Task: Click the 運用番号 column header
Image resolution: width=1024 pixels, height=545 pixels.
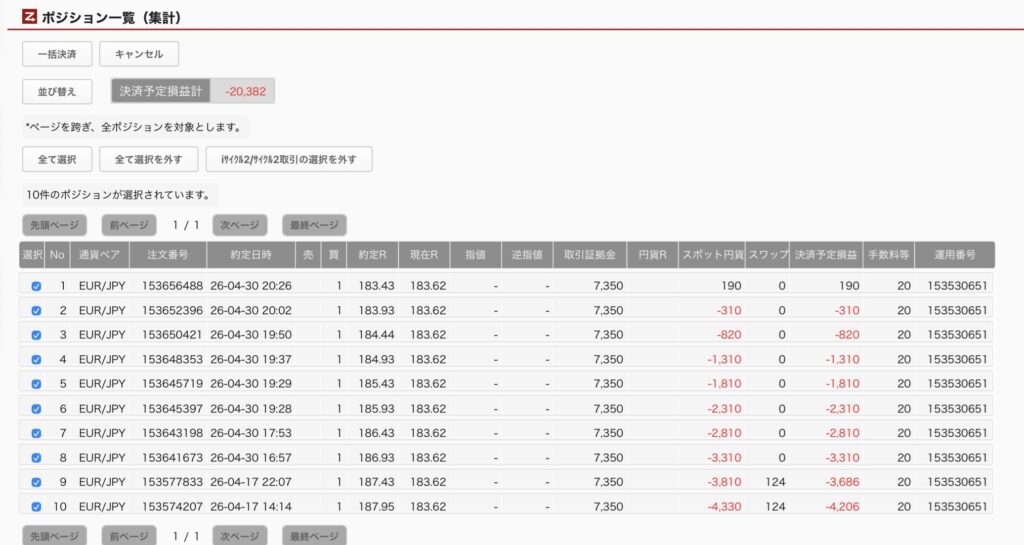Action: 955,255
